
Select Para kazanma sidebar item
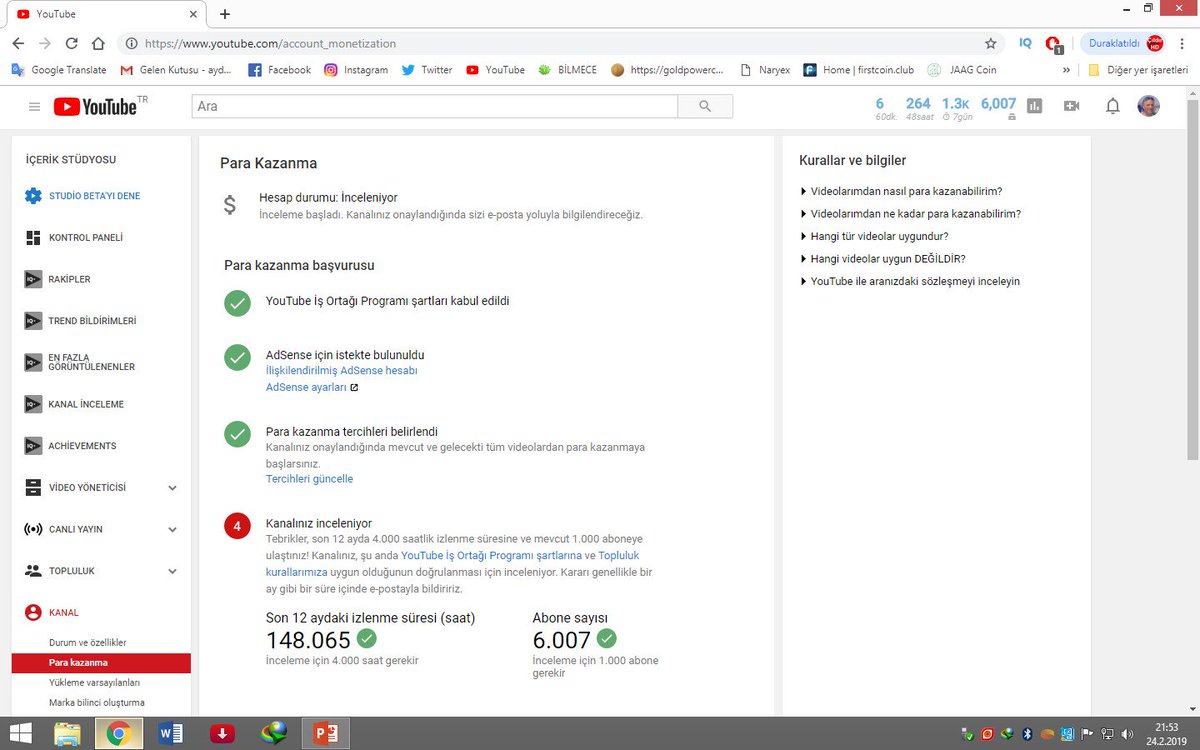point(101,662)
